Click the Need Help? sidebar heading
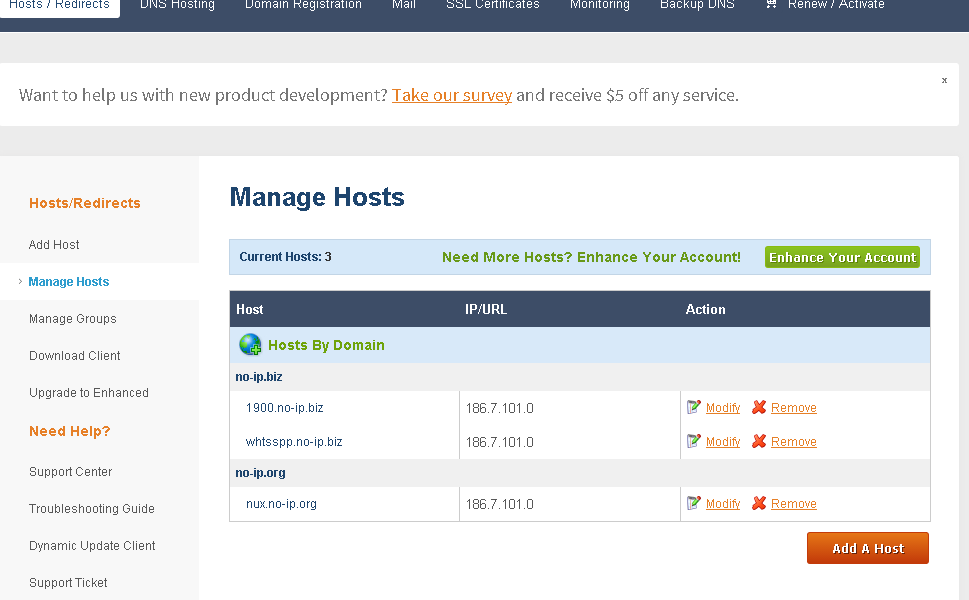The width and height of the screenshot is (969, 600). [69, 431]
